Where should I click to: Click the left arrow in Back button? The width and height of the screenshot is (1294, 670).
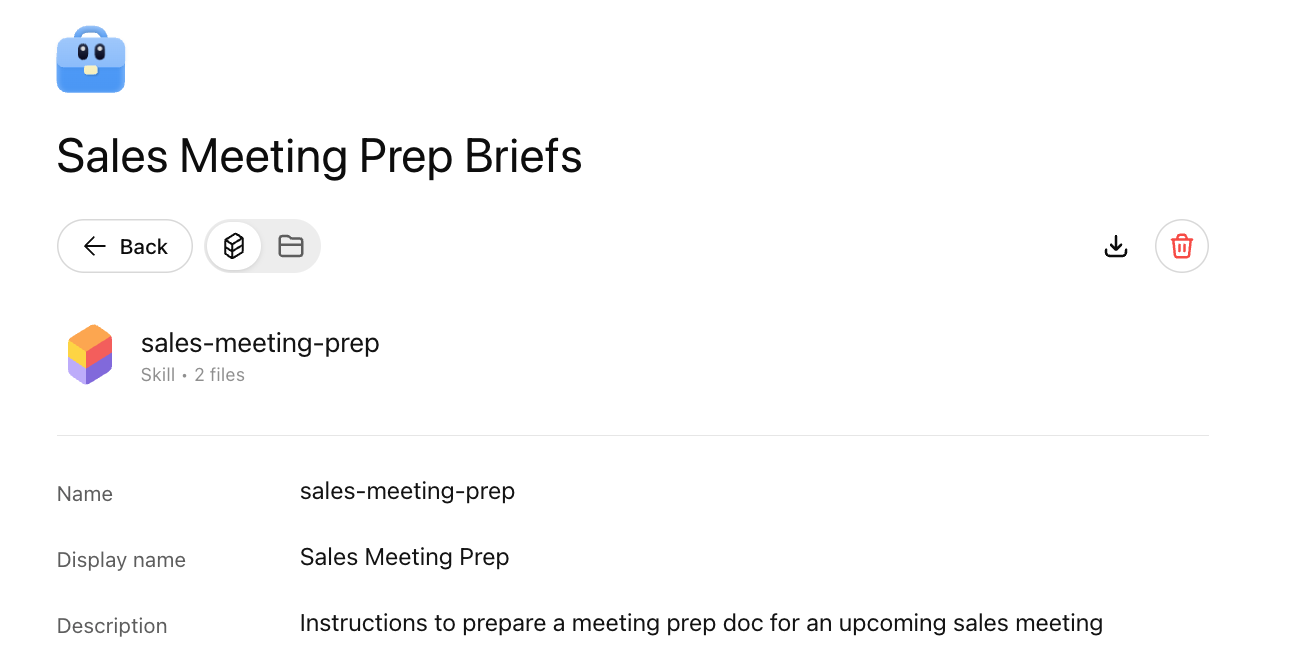pos(95,247)
